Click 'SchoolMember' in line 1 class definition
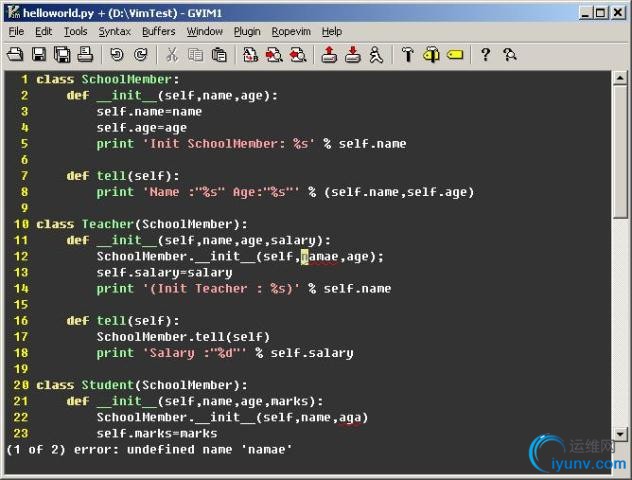Screen dimensions: 632x480 127,79
